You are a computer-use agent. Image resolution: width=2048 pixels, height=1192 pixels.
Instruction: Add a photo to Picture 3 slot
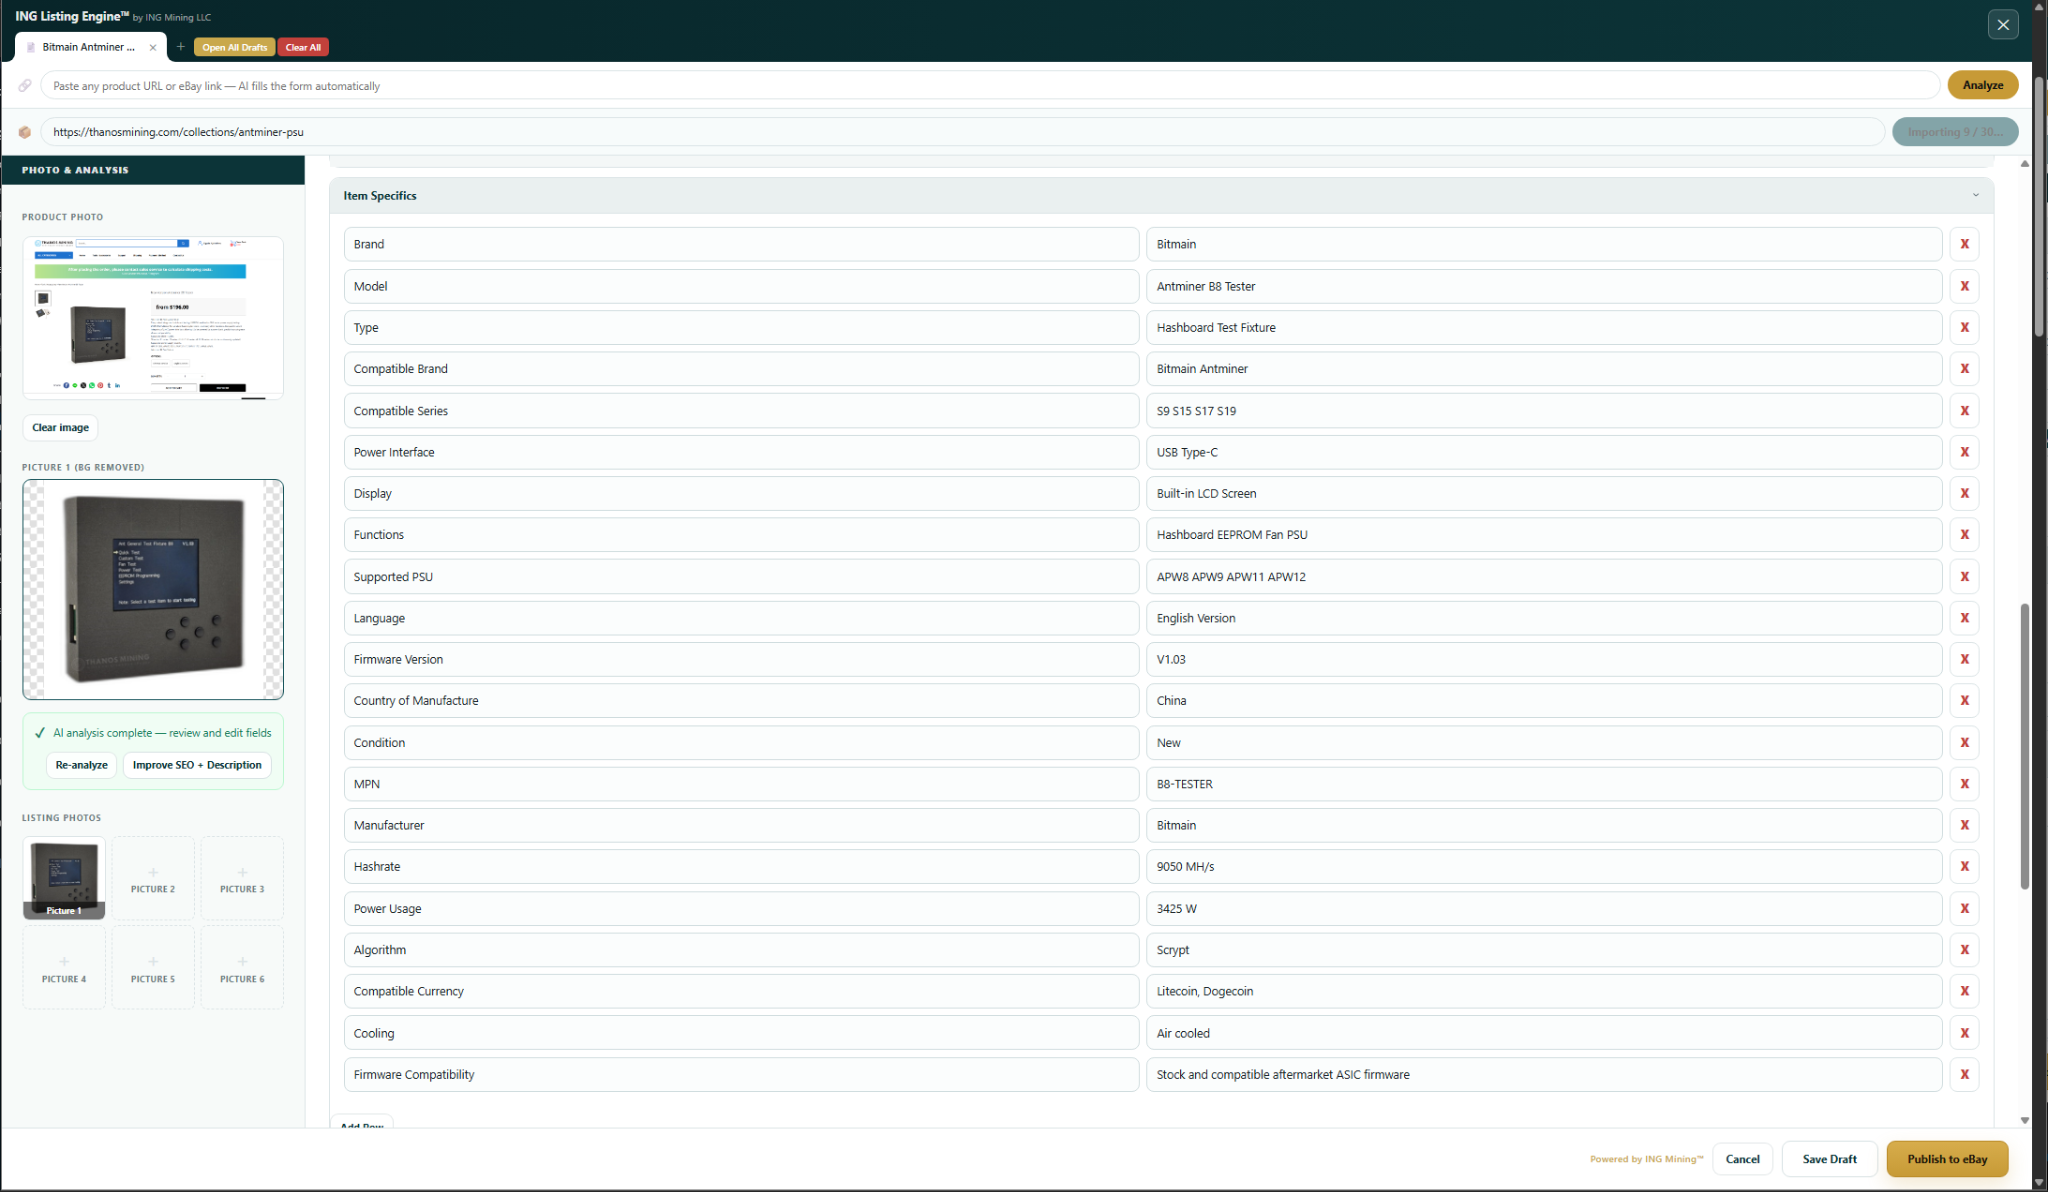(242, 878)
